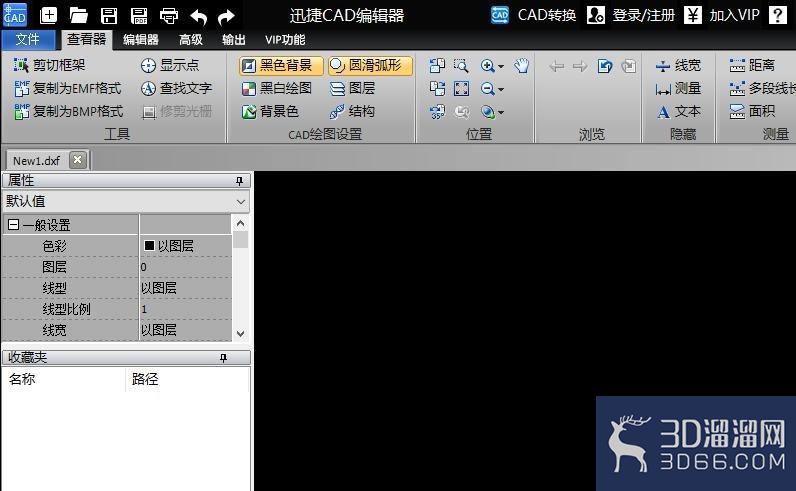796x491 pixels.
Task: Click the rotate by 35° angle icon
Action: [x=437, y=111]
